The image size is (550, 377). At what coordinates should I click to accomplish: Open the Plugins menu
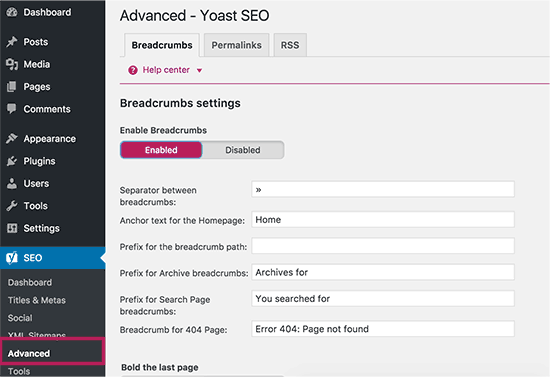[x=39, y=161]
